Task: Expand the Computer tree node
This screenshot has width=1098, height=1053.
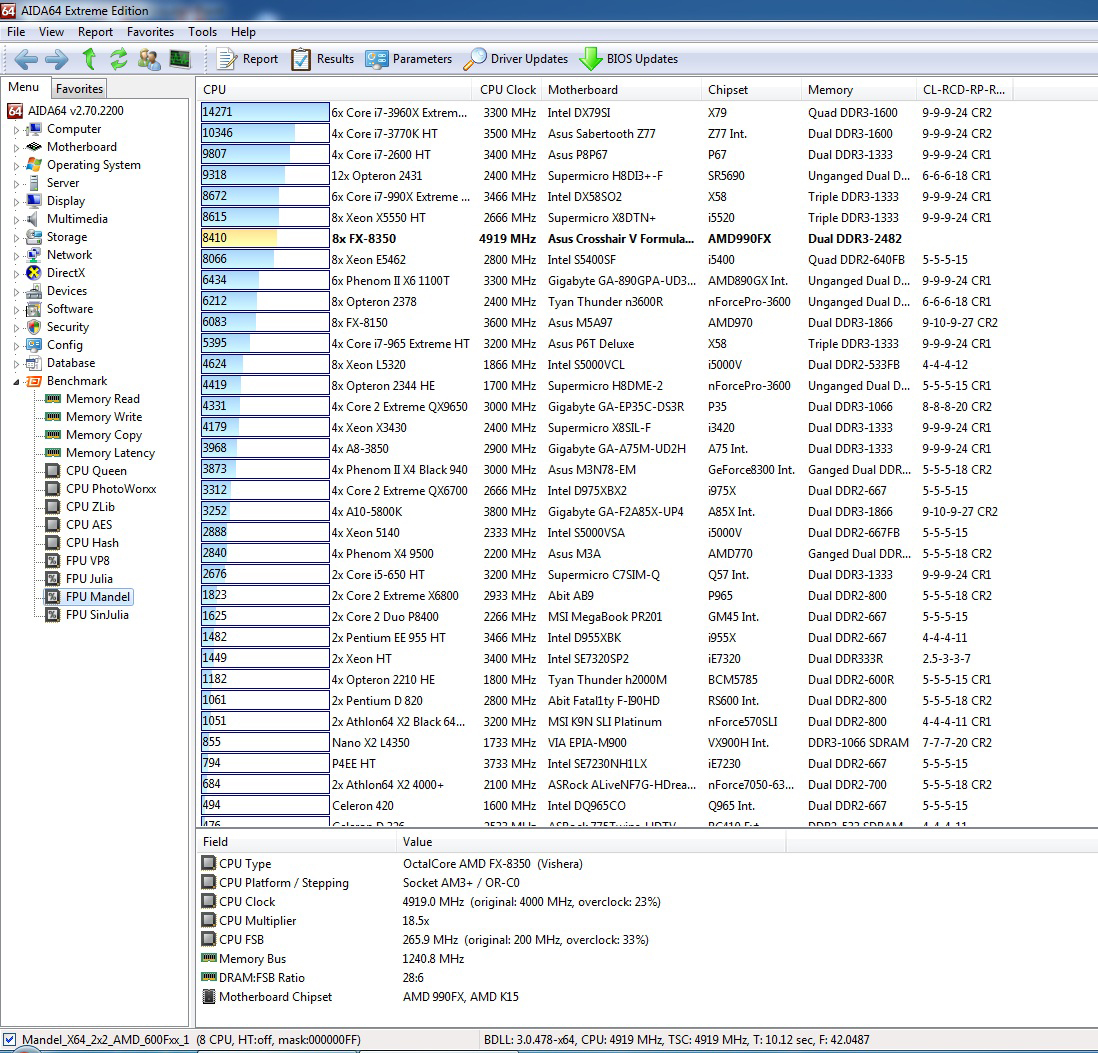Action: [15, 130]
